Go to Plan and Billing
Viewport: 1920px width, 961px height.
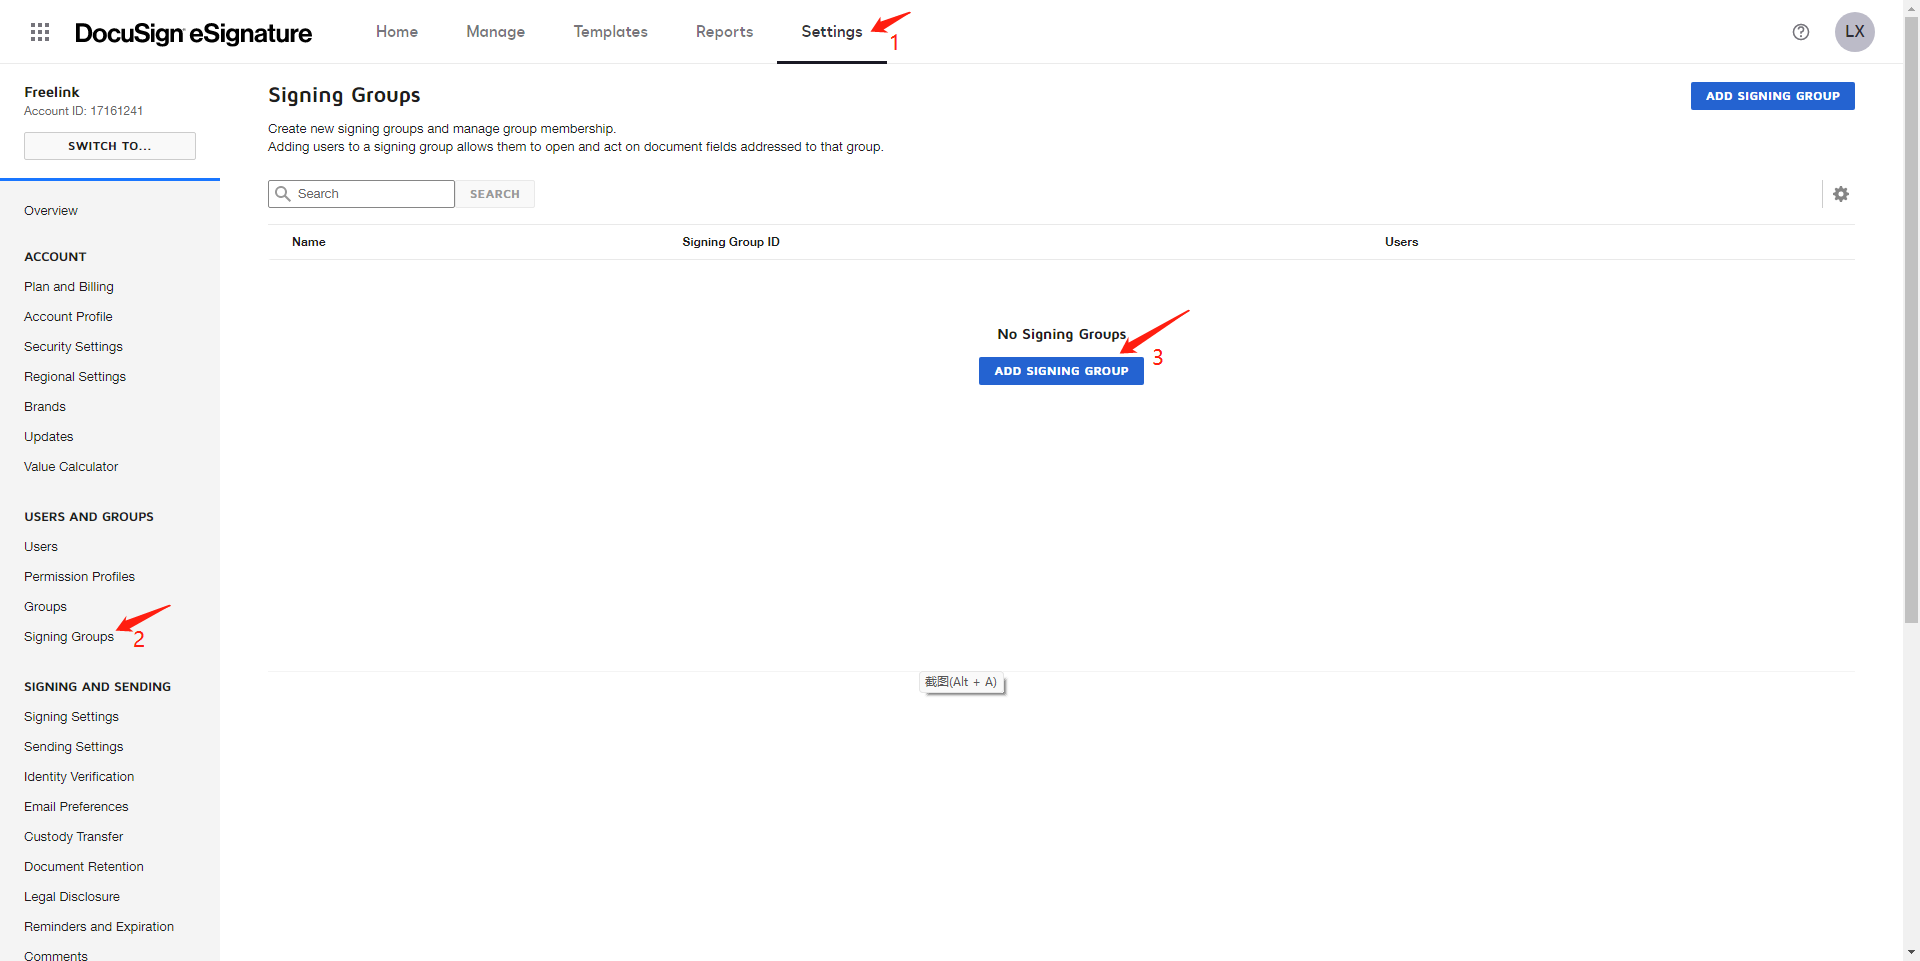pos(69,286)
